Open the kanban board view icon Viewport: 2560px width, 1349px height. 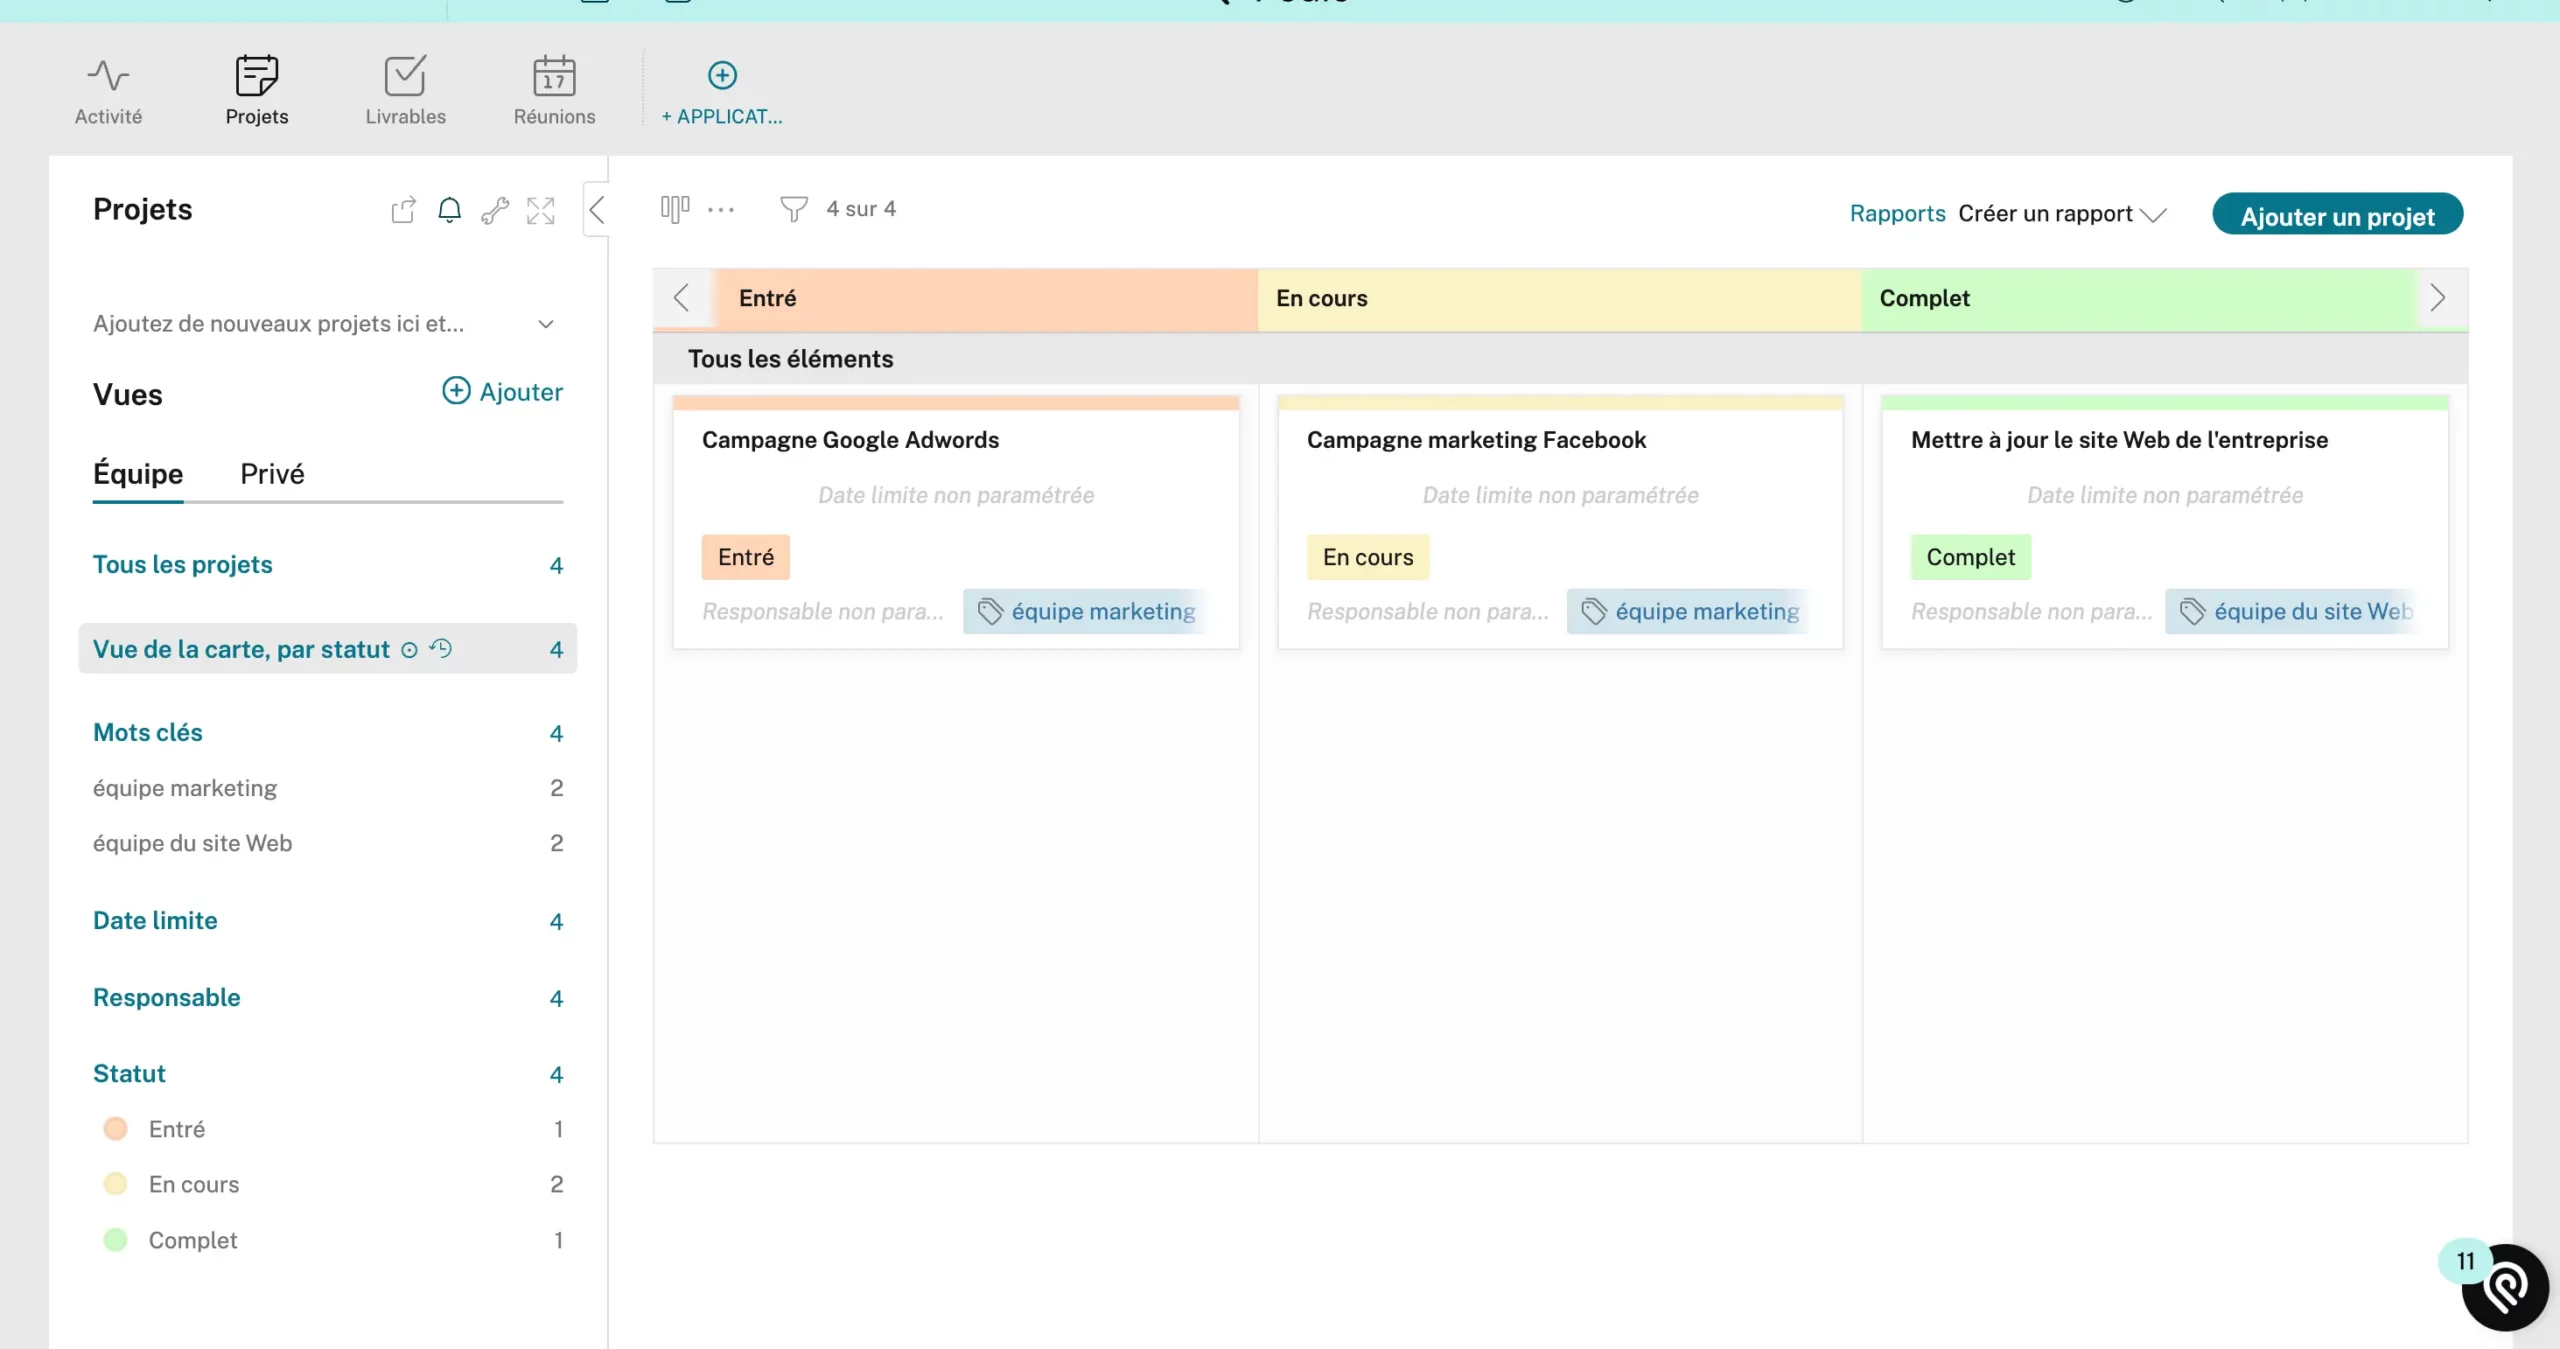click(675, 209)
